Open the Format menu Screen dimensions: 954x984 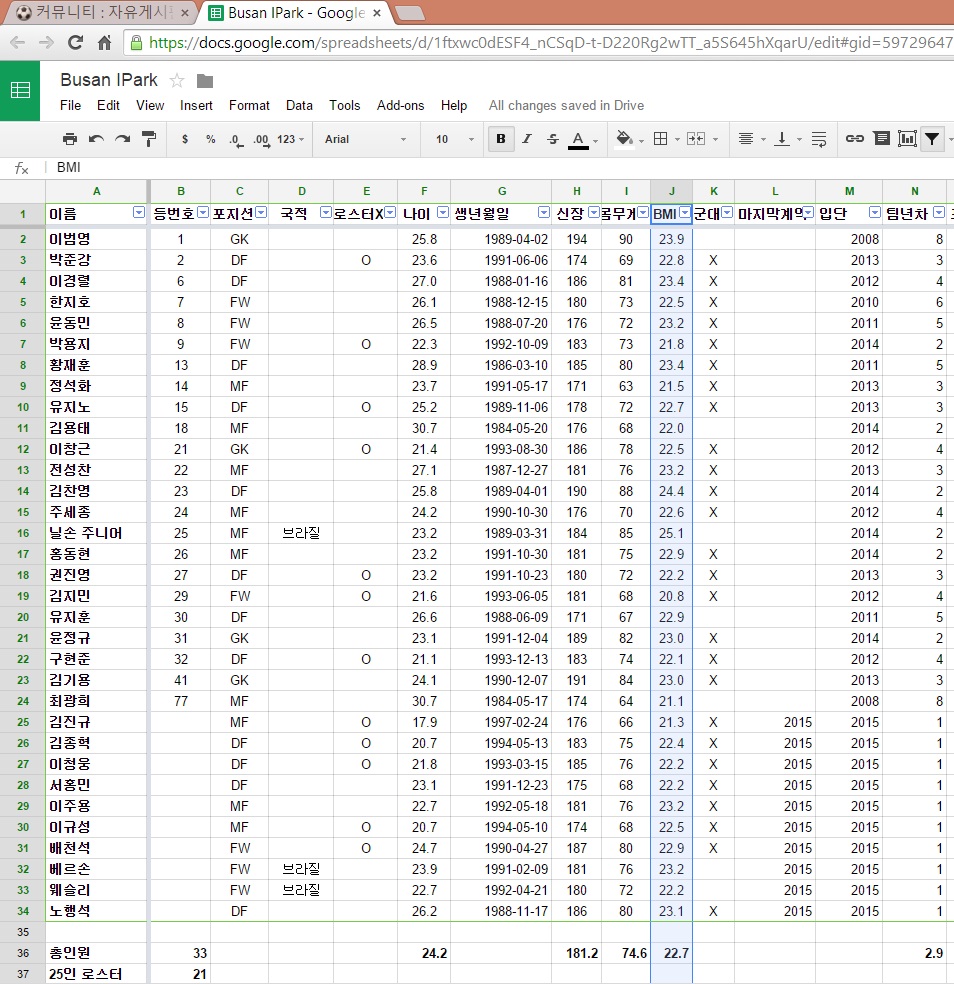[x=249, y=105]
